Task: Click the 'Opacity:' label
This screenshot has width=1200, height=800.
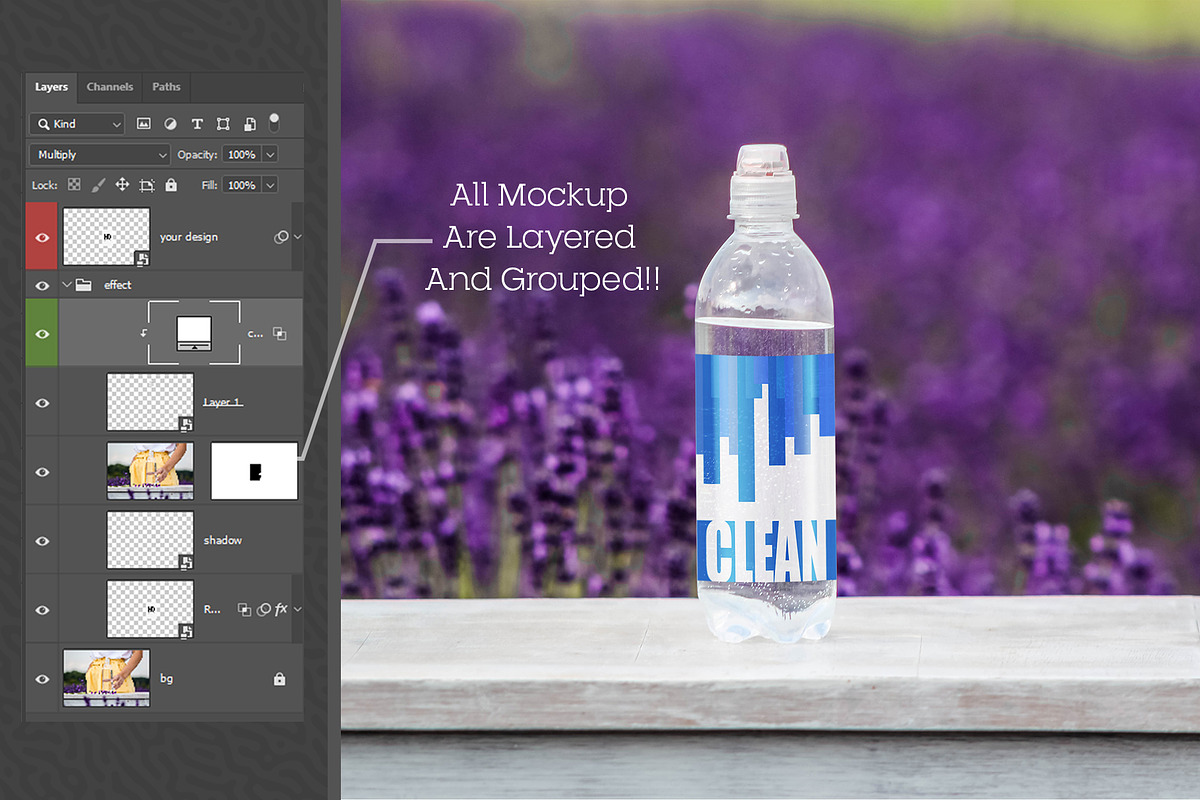Action: (x=197, y=155)
